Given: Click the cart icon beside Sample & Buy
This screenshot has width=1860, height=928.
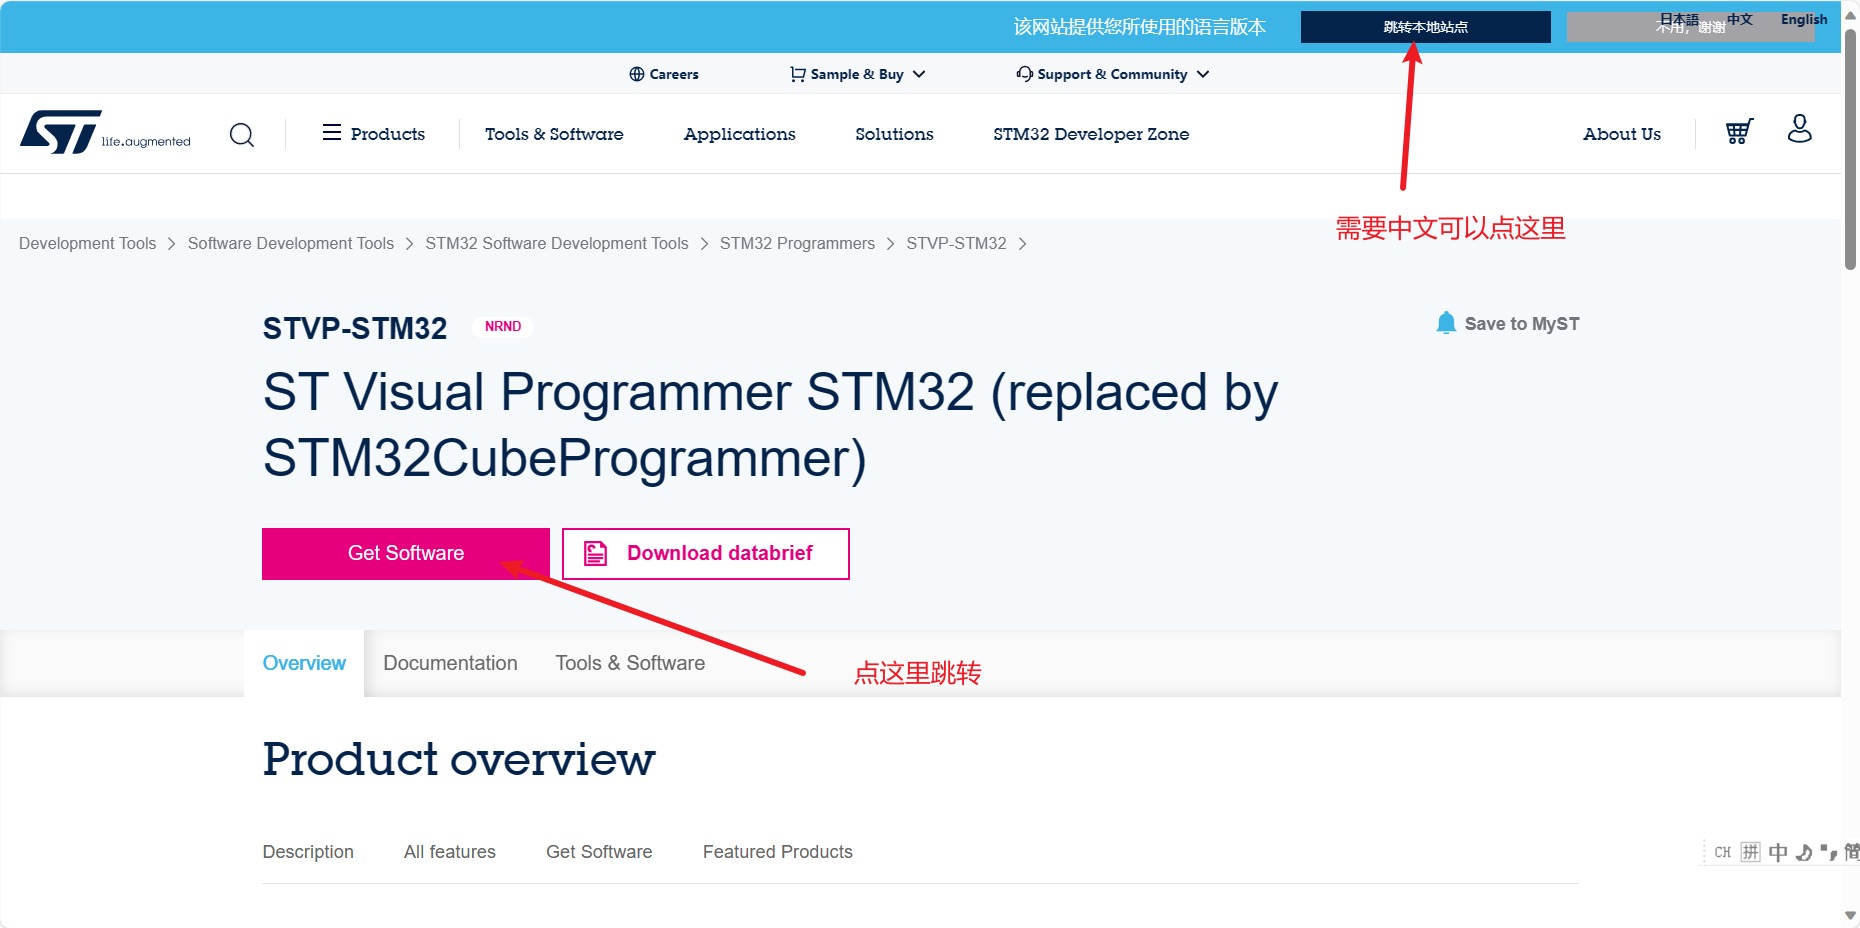Looking at the screenshot, I should pyautogui.click(x=797, y=74).
